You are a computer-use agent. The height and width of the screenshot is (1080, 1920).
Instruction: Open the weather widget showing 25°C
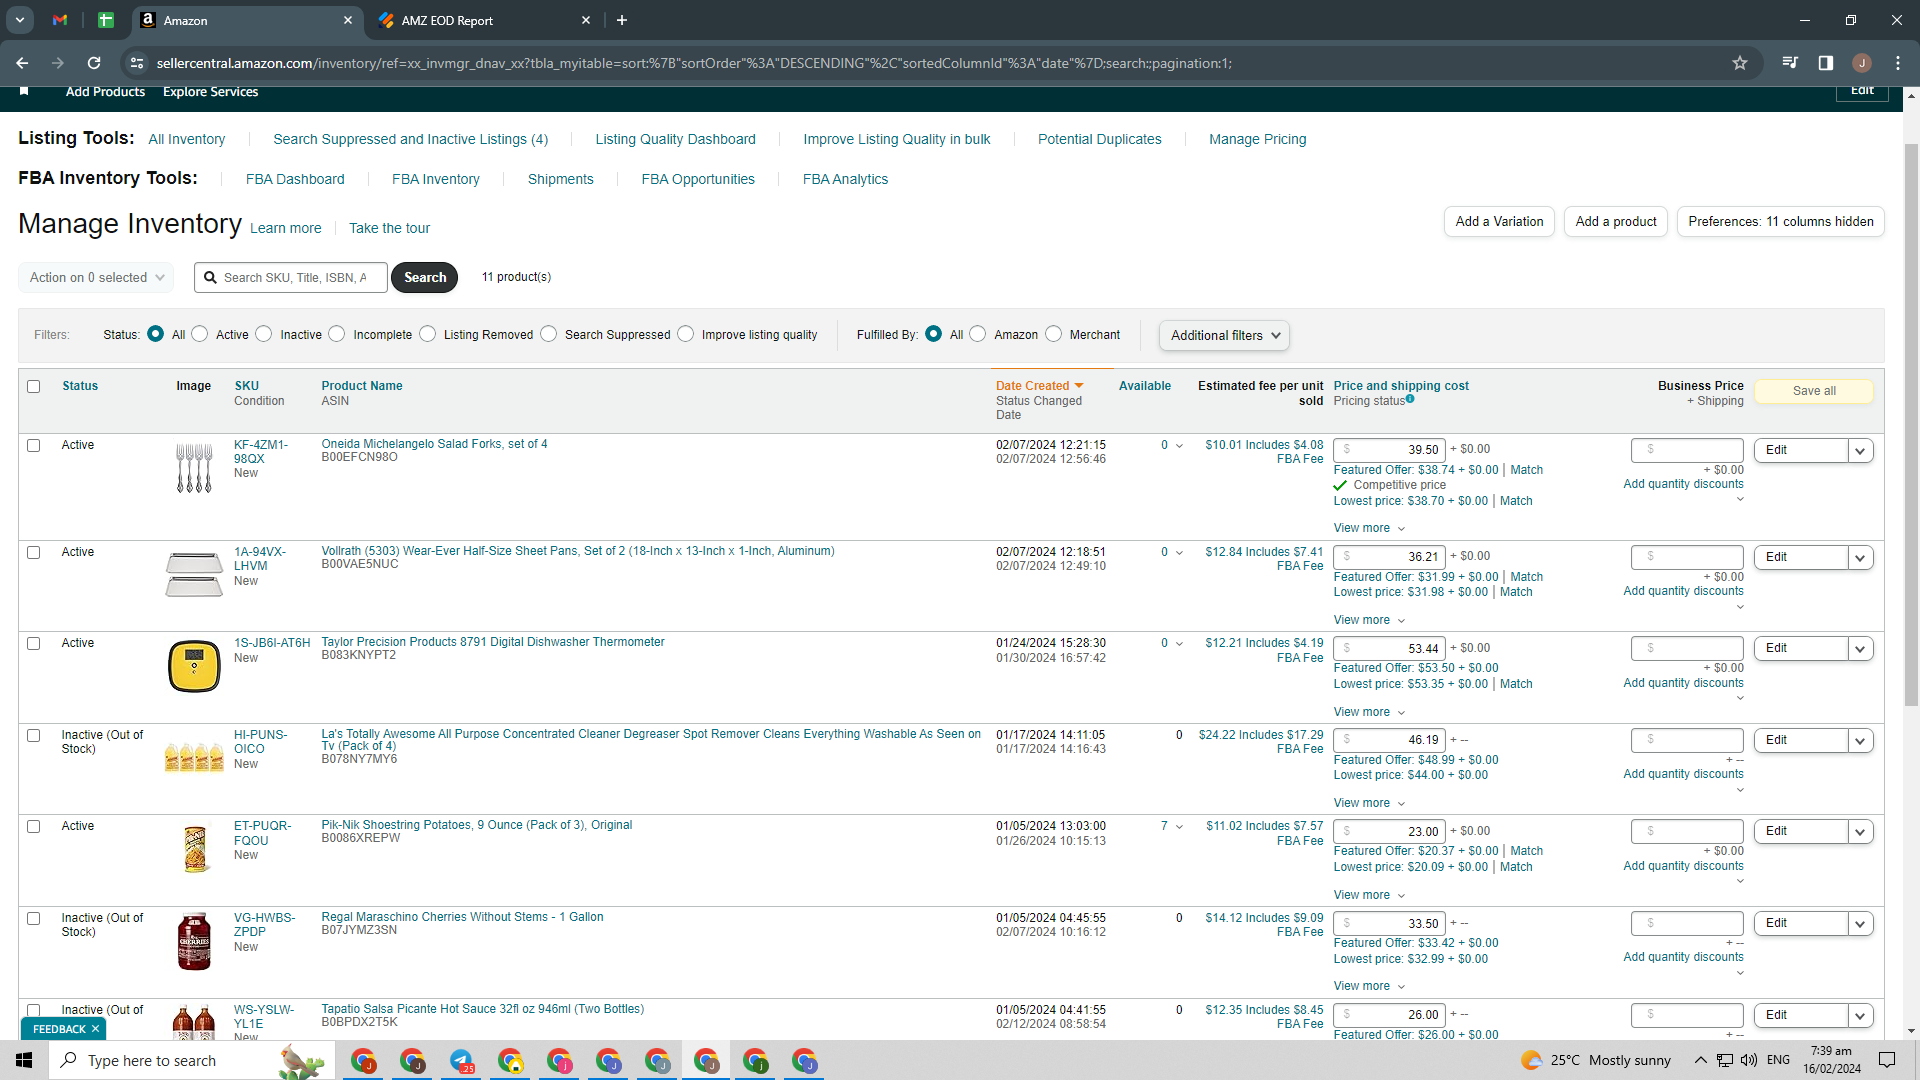pos(1596,1060)
